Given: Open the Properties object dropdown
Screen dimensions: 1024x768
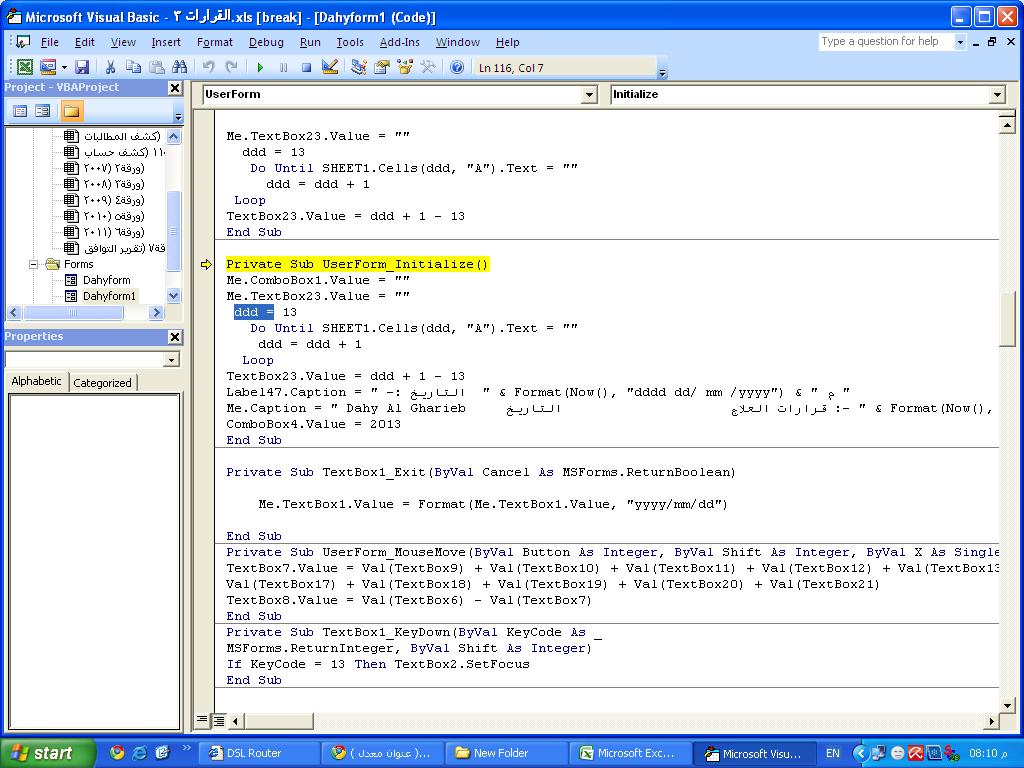Looking at the screenshot, I should (171, 360).
